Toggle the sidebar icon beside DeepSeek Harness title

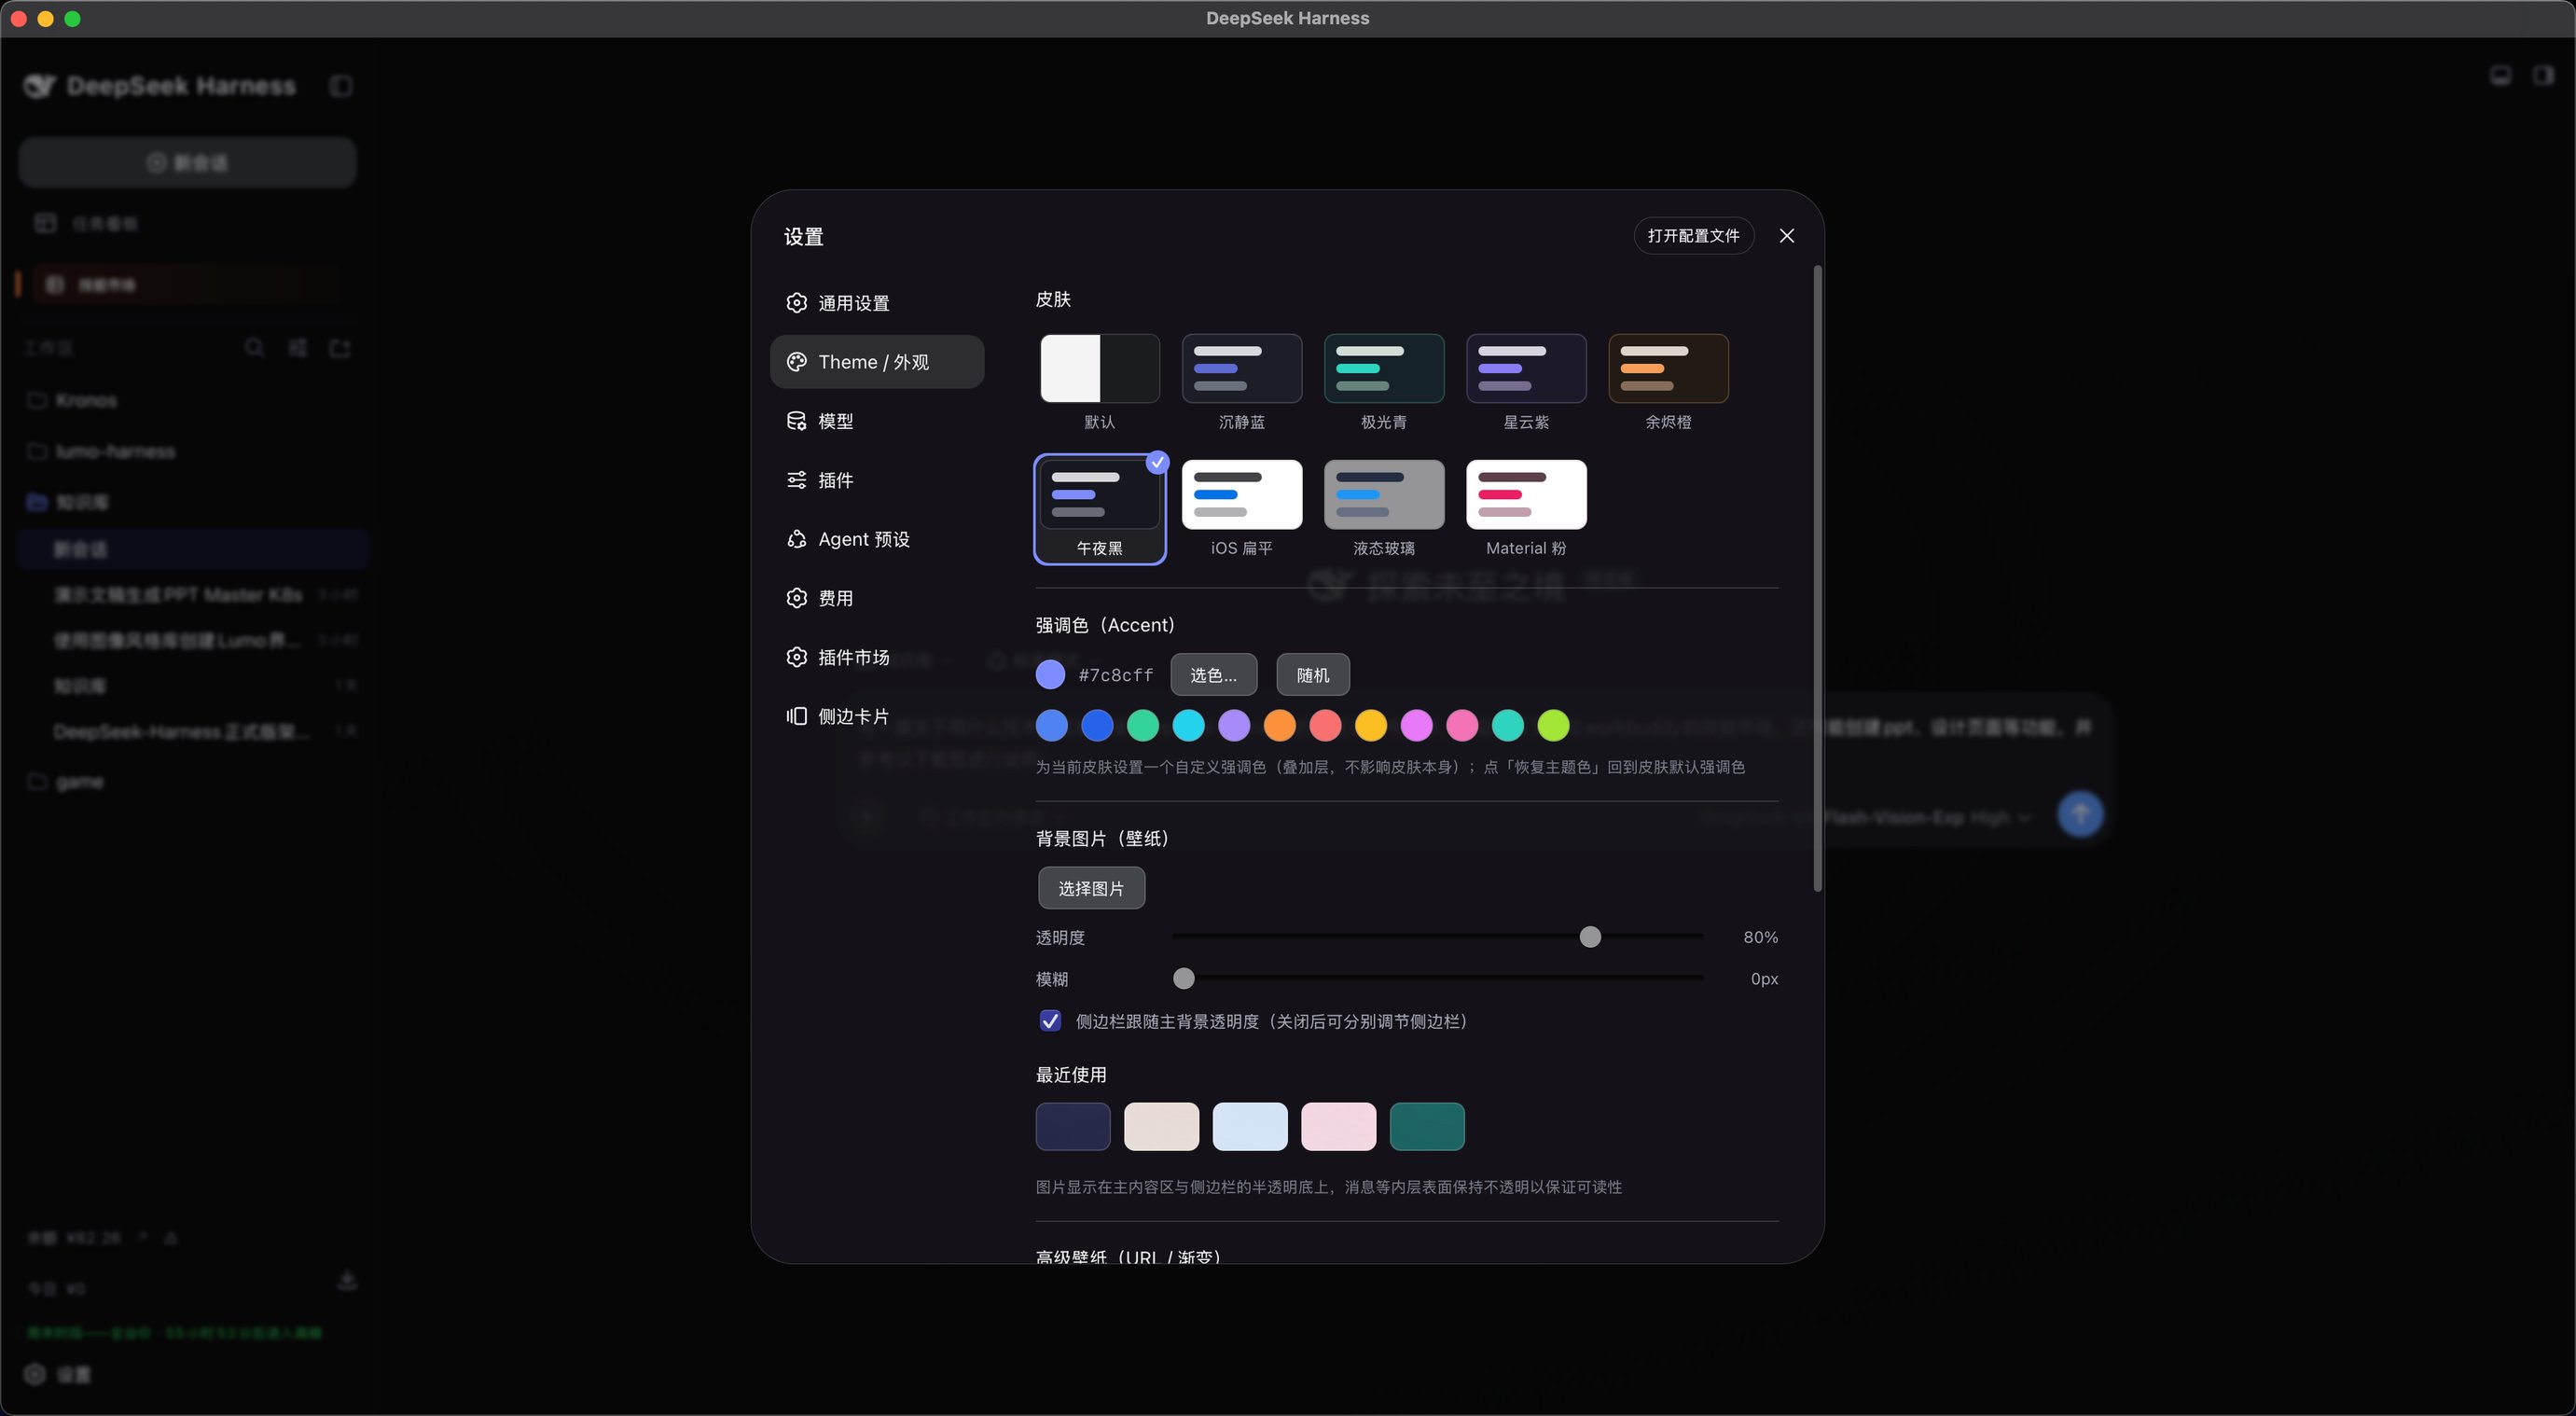point(341,86)
